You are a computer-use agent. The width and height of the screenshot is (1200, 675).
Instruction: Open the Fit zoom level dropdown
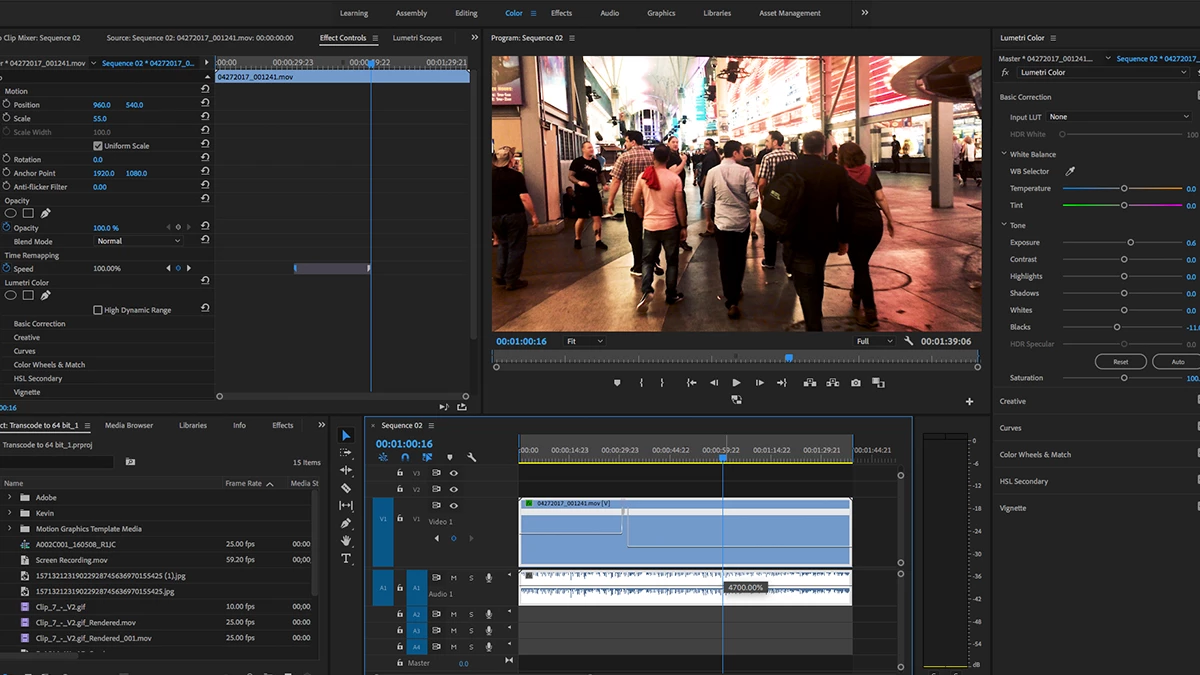coord(584,341)
